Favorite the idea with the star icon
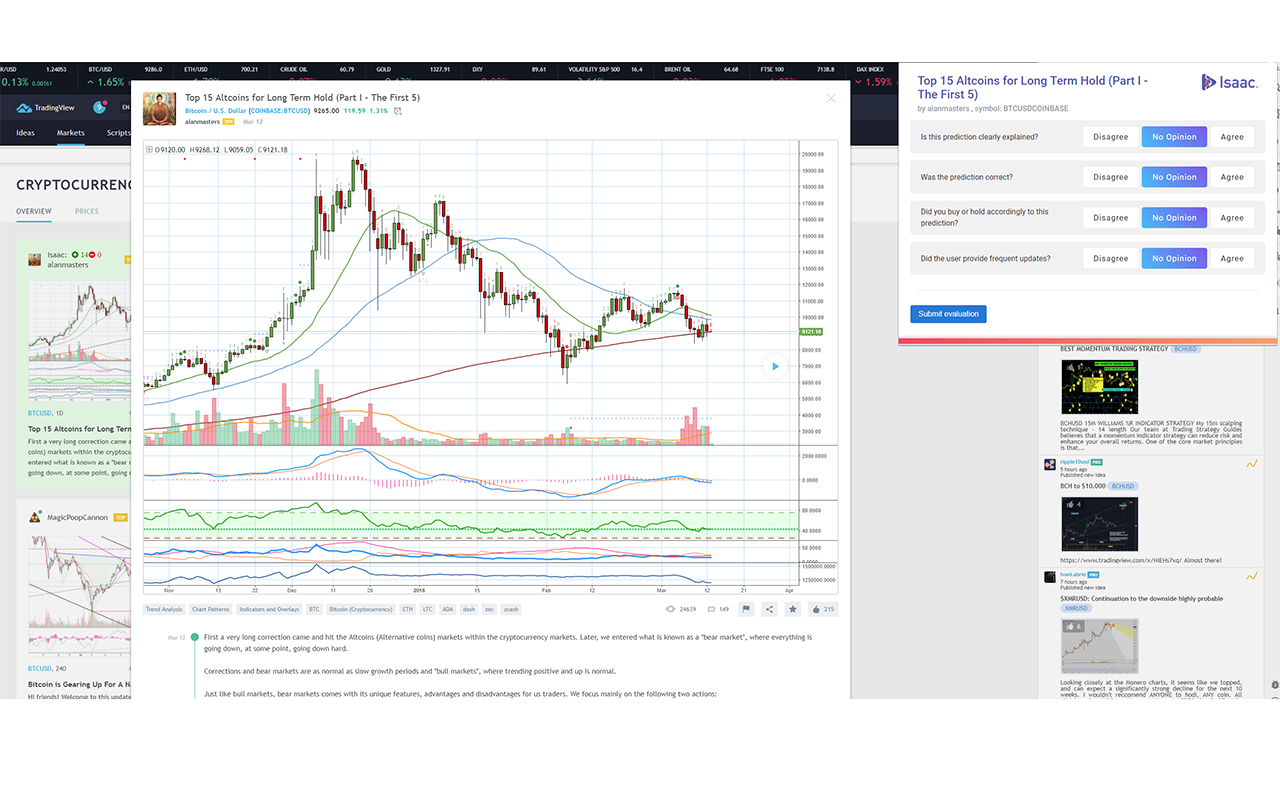The image size is (1280, 800). pos(793,609)
